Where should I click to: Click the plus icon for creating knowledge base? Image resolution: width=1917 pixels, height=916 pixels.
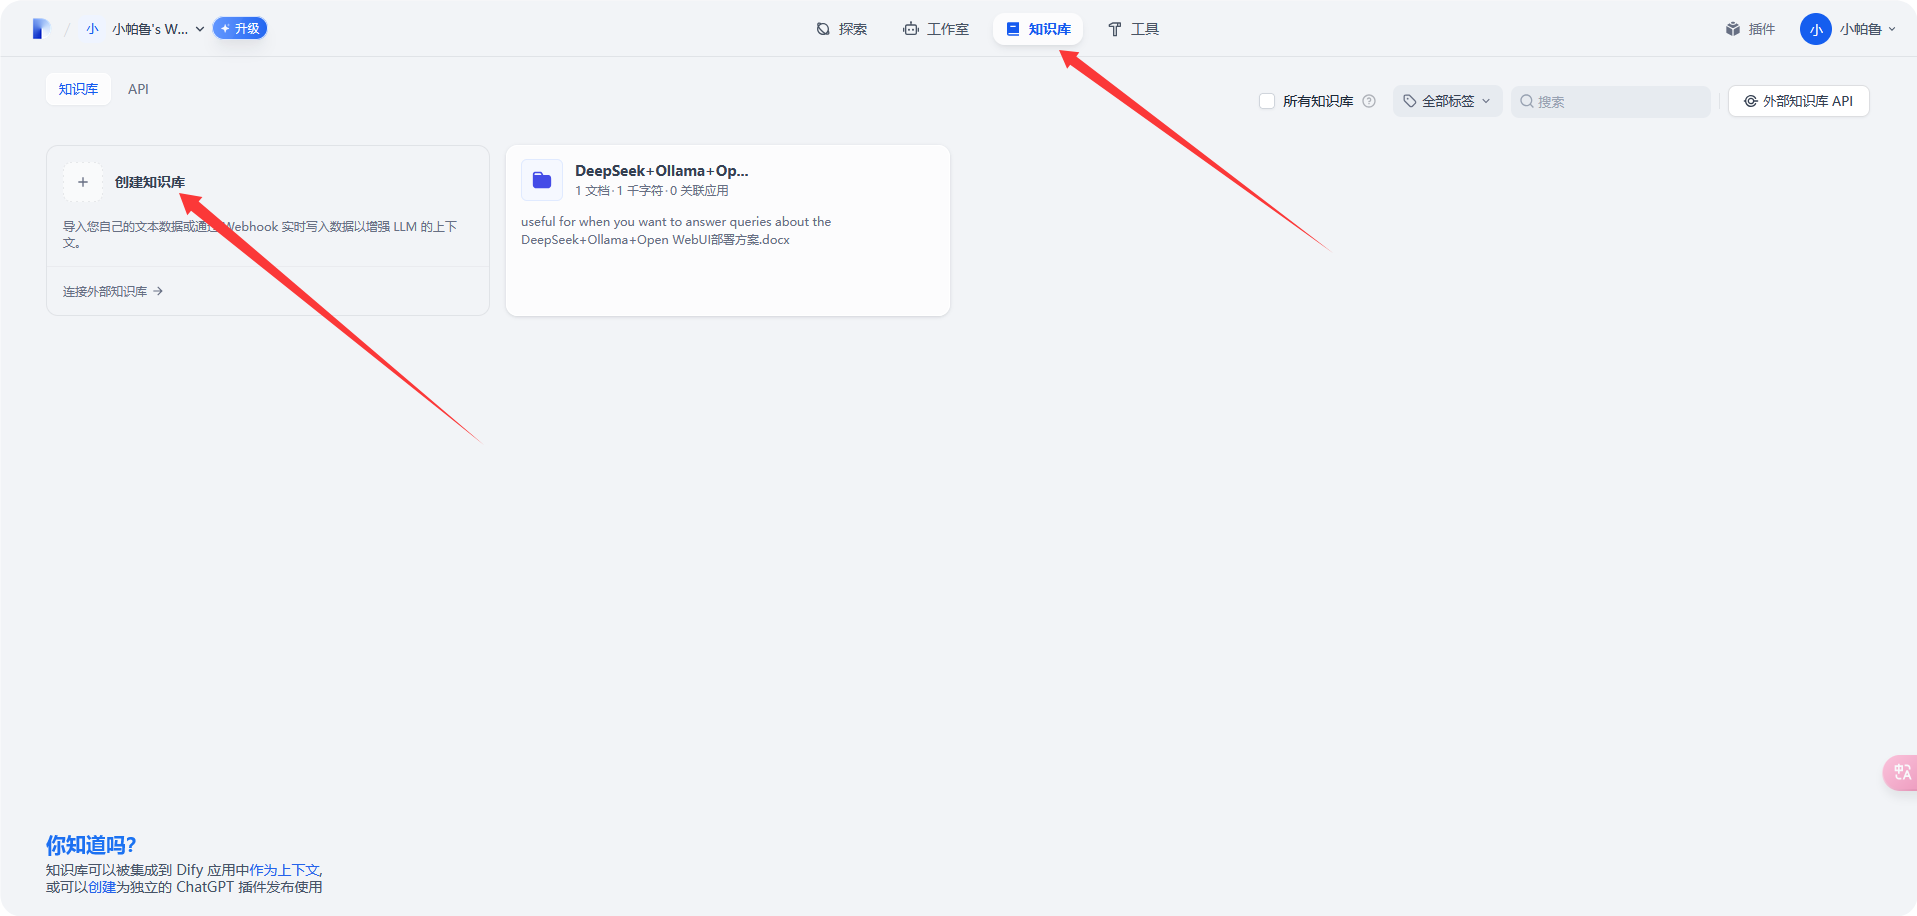click(x=83, y=182)
